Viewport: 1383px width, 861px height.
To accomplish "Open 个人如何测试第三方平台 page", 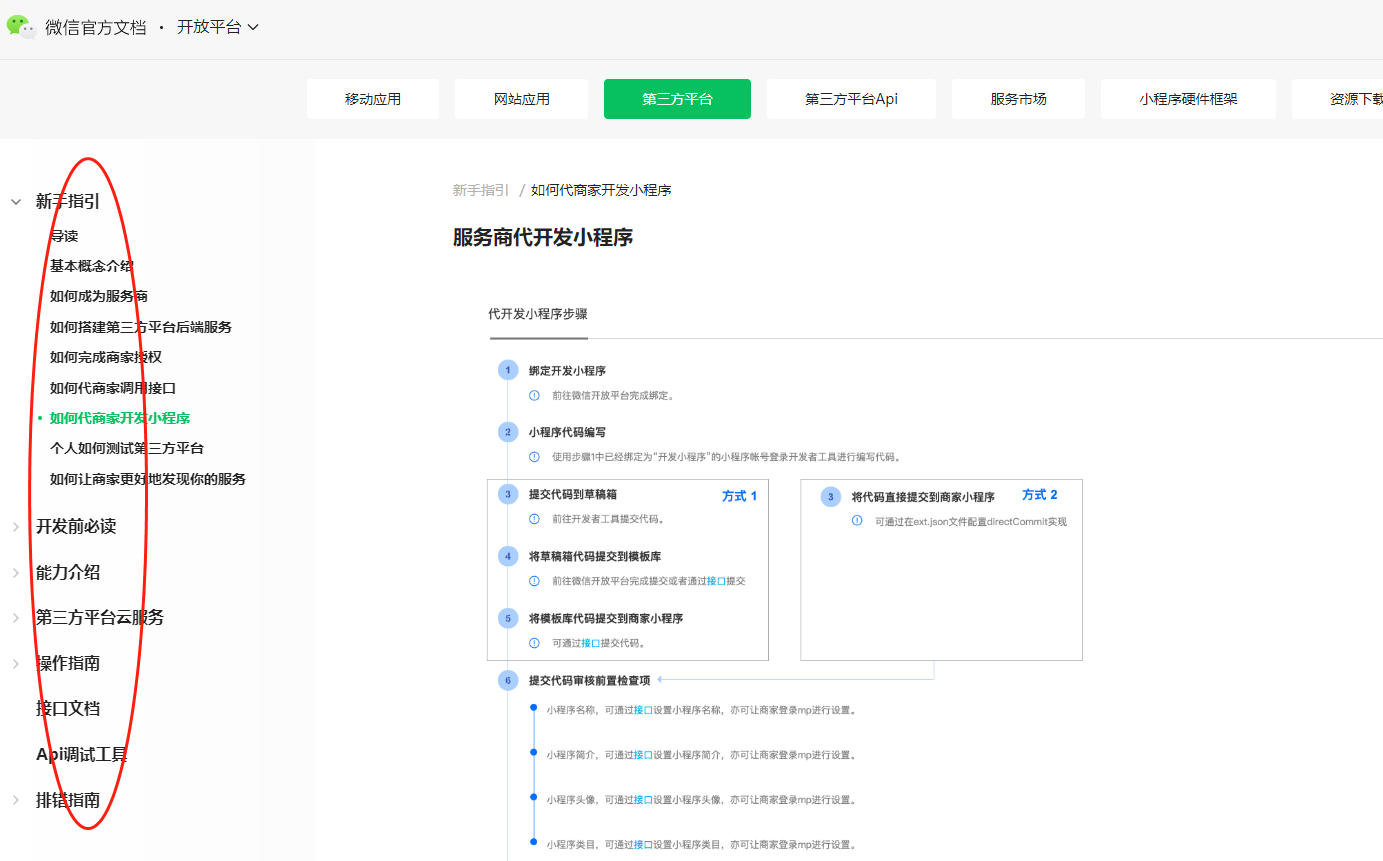I will [x=127, y=448].
